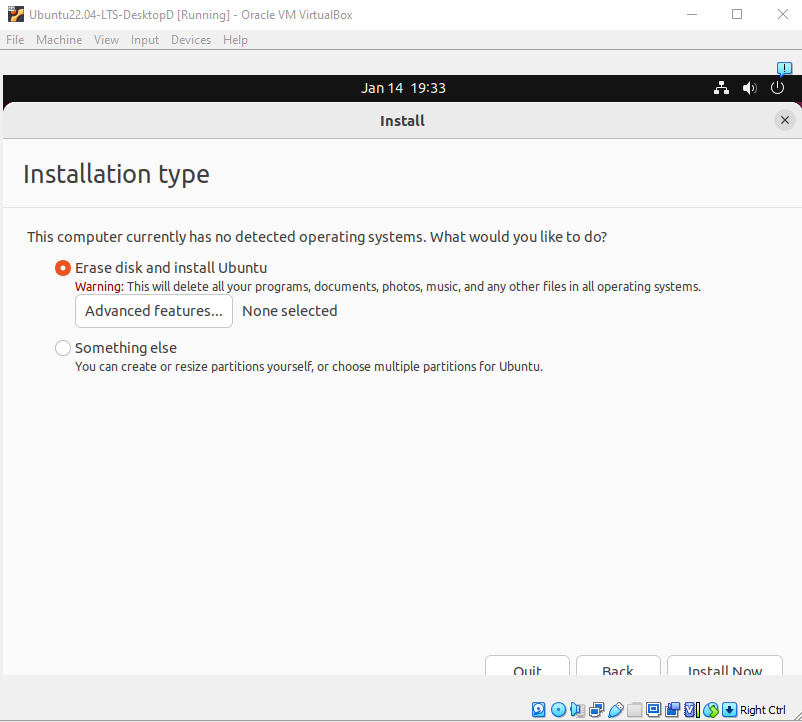Click the USB devices status icon
The height and width of the screenshot is (722, 802).
[616, 710]
